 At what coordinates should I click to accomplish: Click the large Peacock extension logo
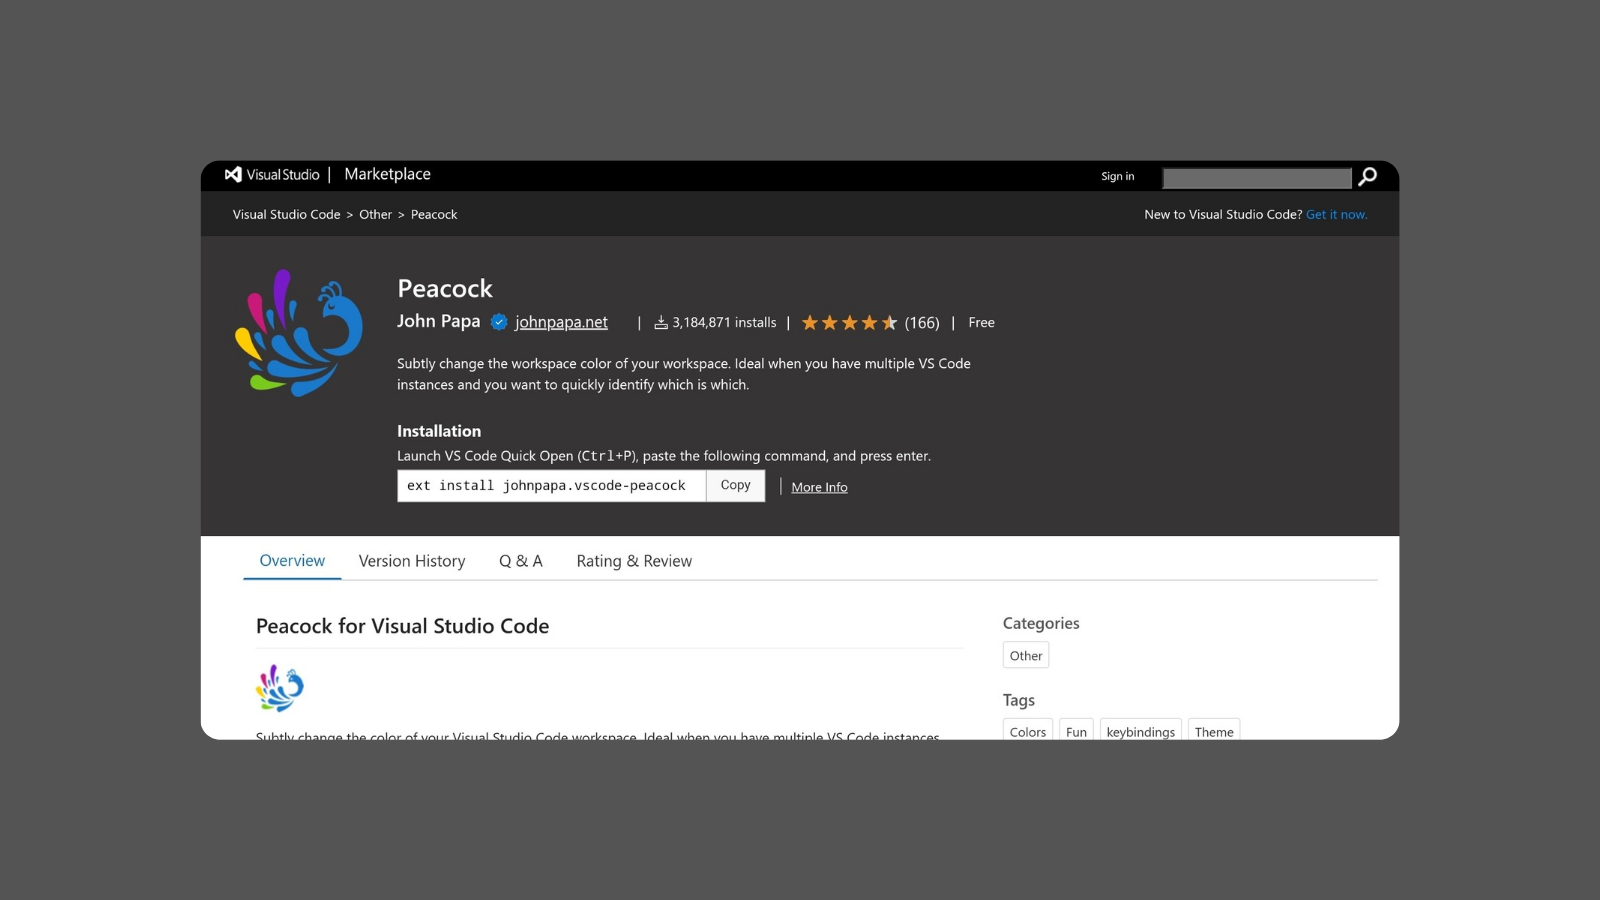[299, 332]
